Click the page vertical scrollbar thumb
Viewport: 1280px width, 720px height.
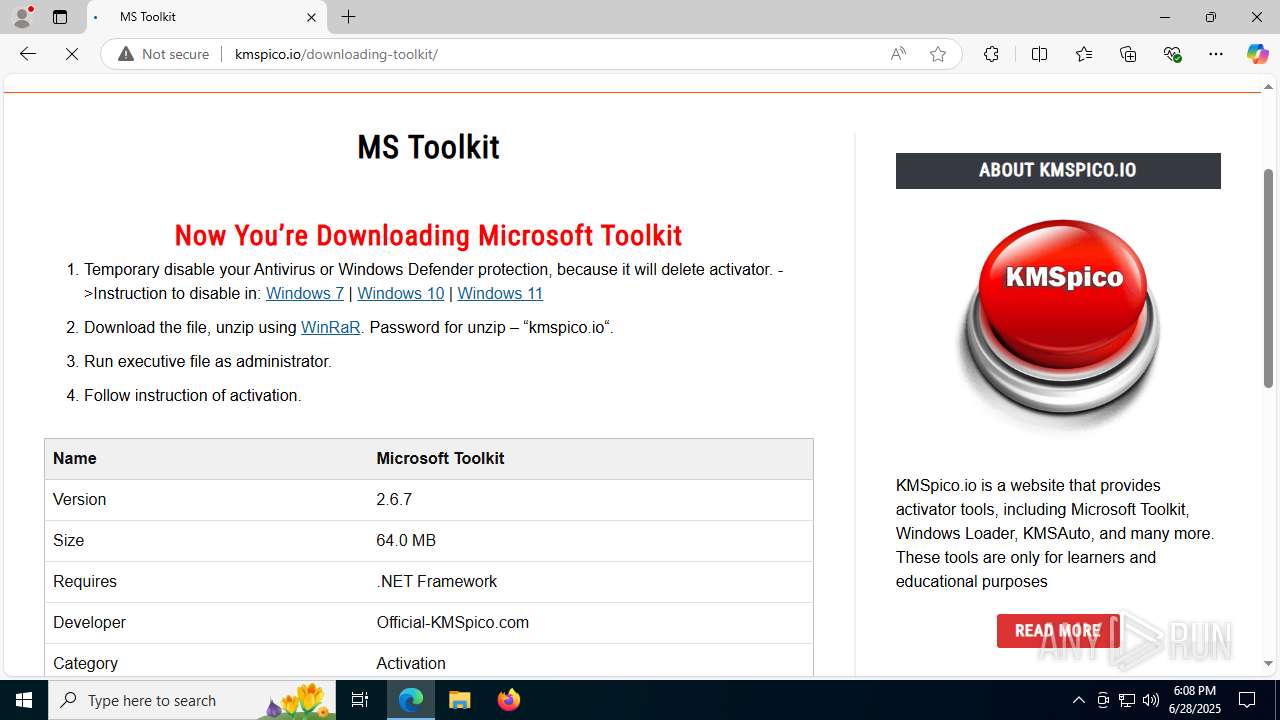(1269, 278)
